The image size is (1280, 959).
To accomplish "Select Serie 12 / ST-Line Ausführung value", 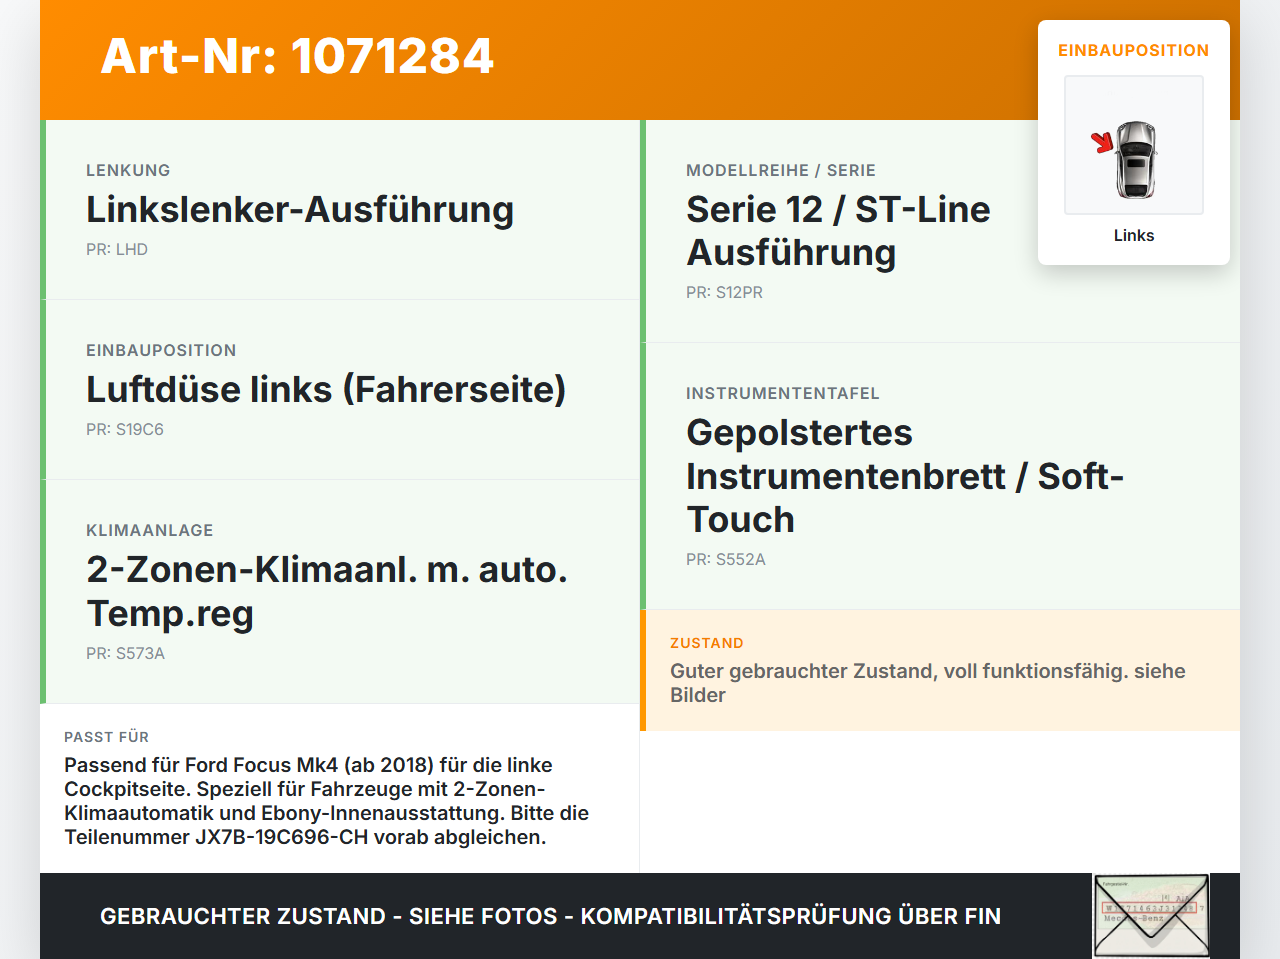I will (x=838, y=231).
